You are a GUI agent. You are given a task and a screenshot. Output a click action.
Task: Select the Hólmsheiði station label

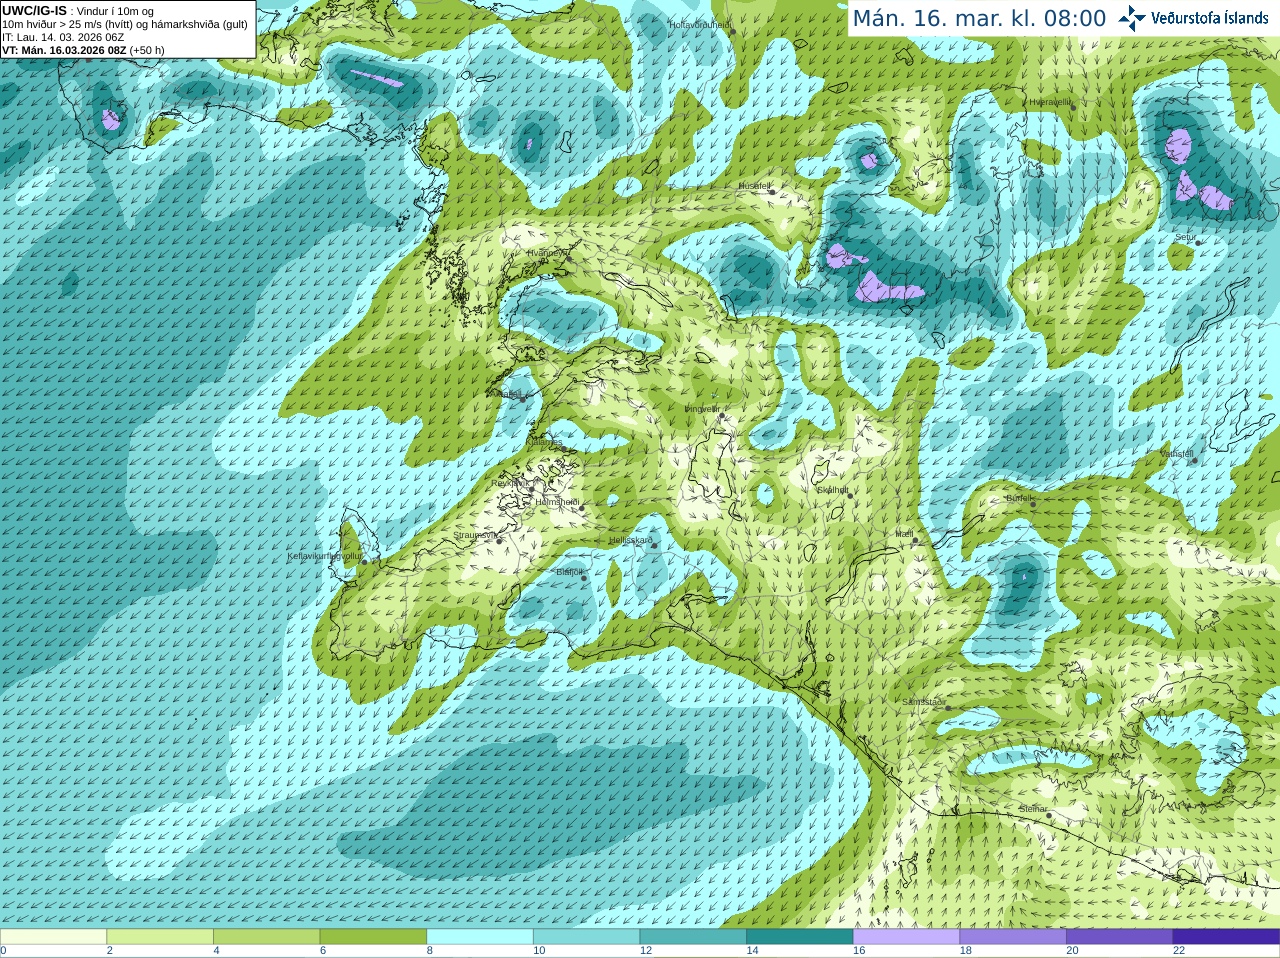tap(557, 502)
